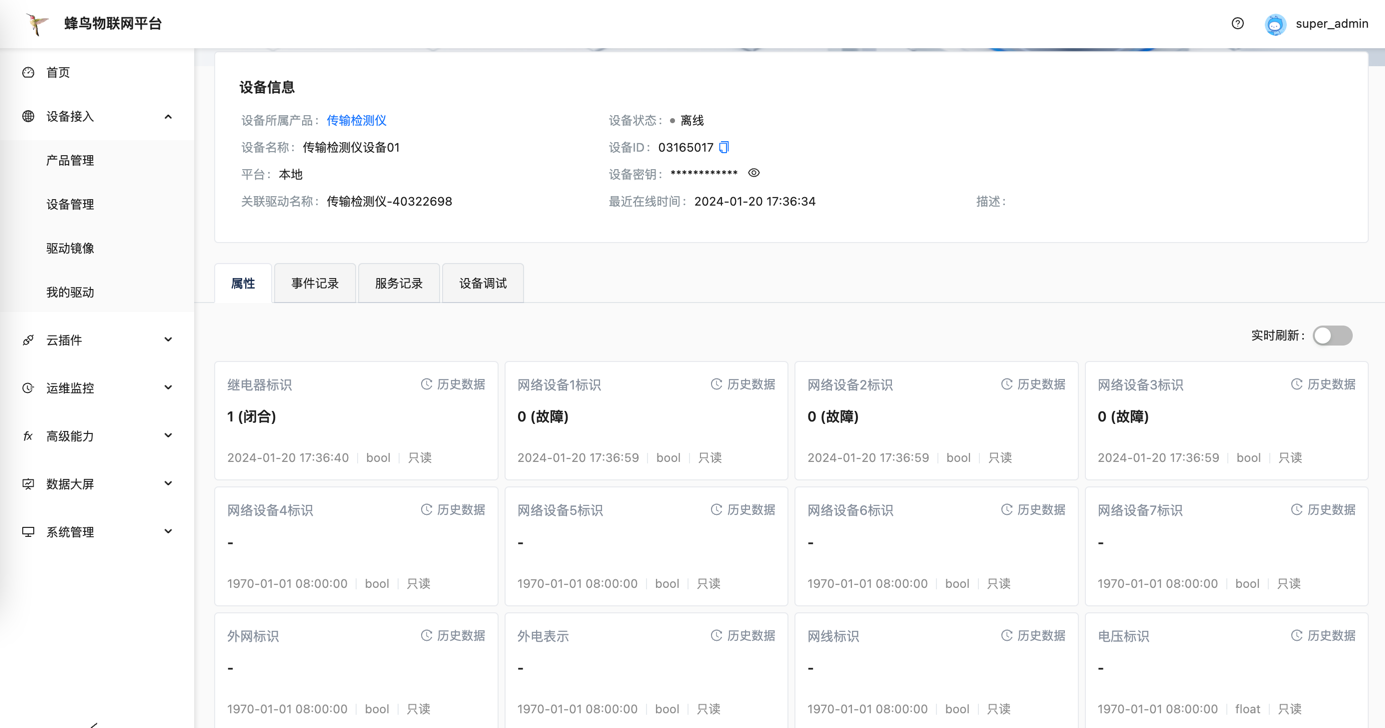Click history clock icon for 电压标识
This screenshot has height=728, width=1385.
[1296, 636]
